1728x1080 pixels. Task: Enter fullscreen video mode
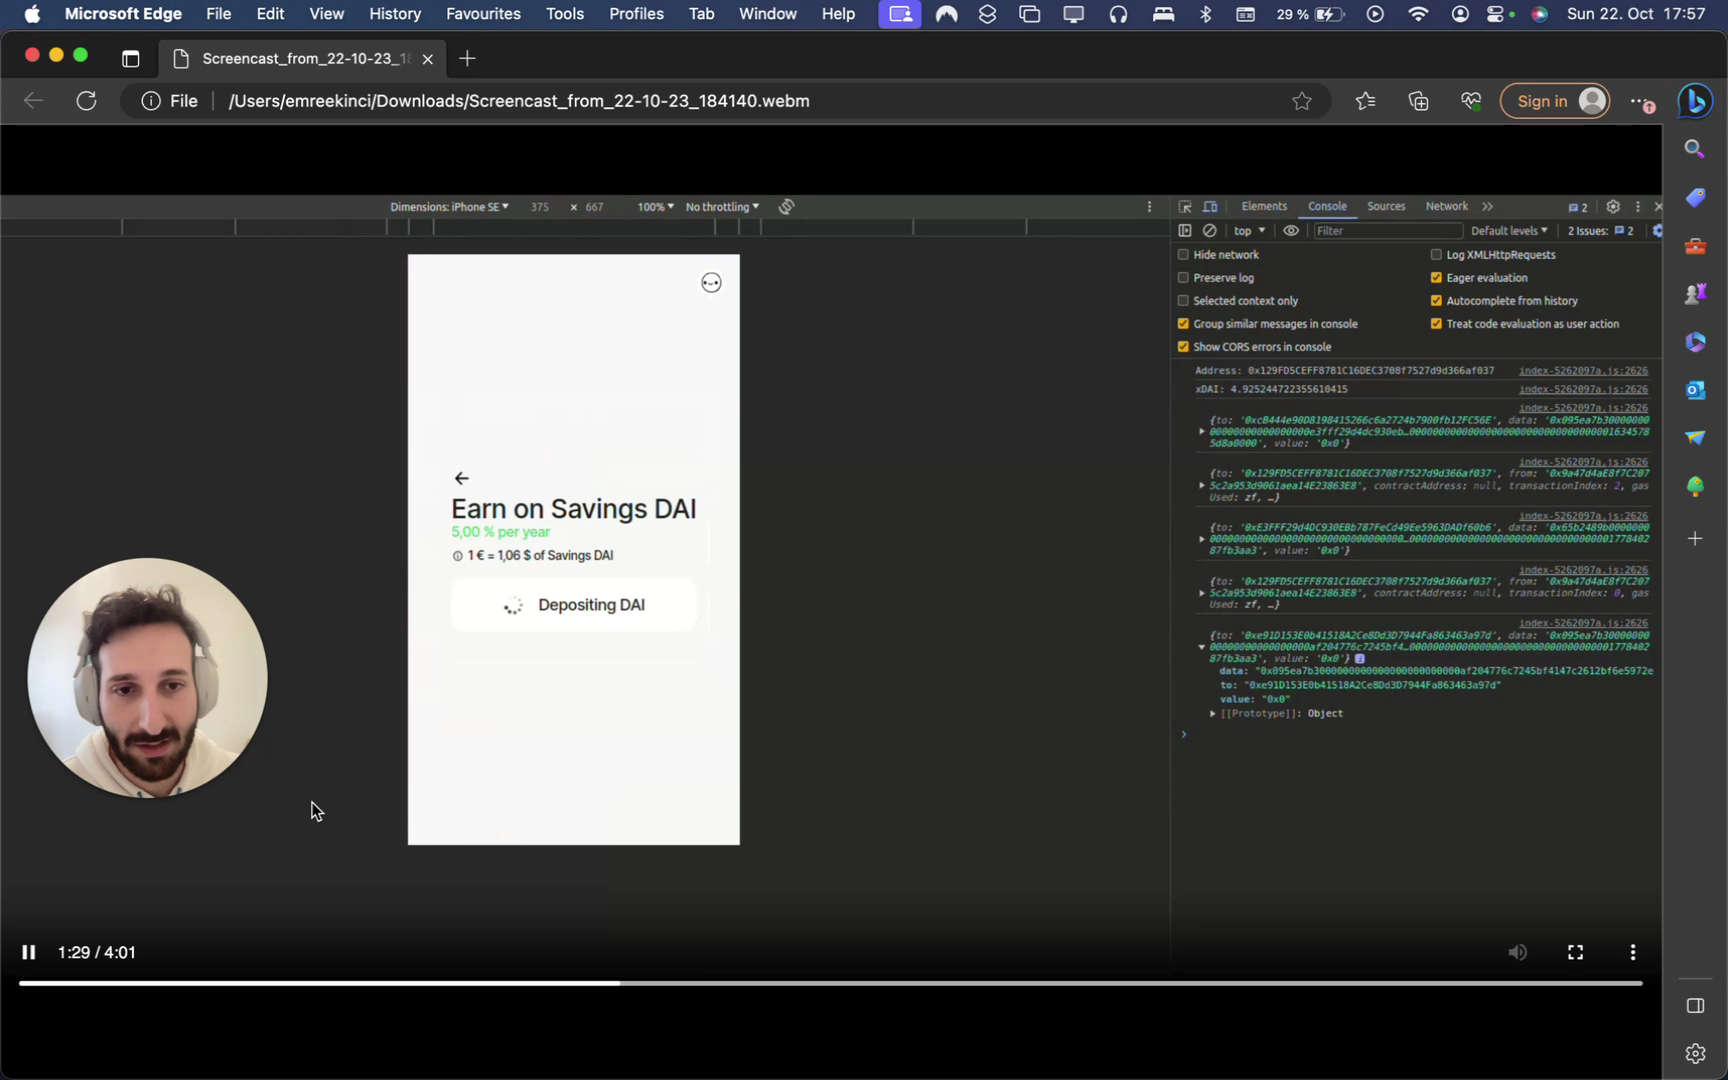1575,952
